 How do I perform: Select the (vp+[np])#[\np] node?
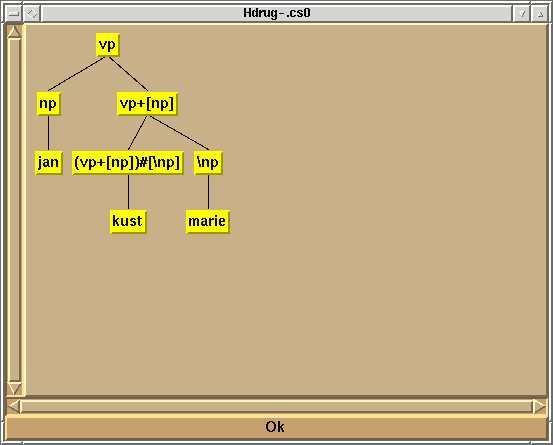pyautogui.click(x=128, y=163)
